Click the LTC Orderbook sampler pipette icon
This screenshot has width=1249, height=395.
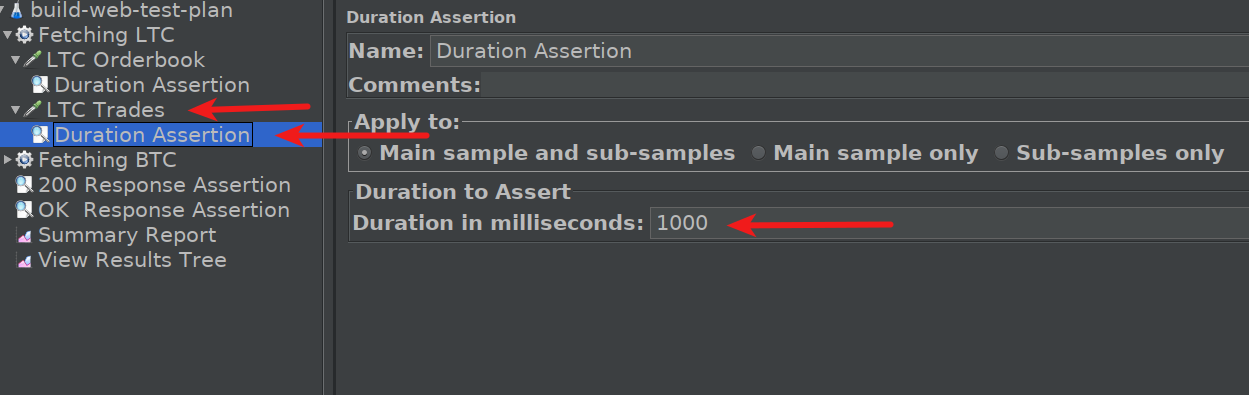(x=32, y=60)
